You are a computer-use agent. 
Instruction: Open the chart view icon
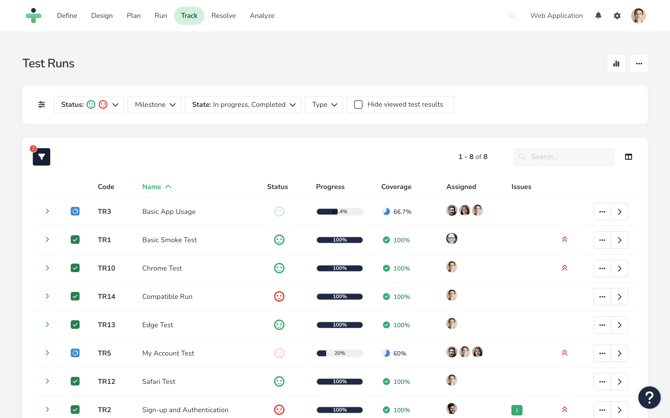(x=616, y=64)
